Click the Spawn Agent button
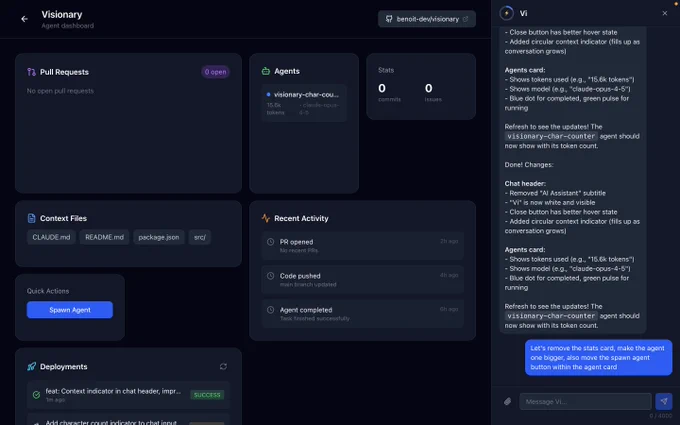Image resolution: width=680 pixels, height=425 pixels. pyautogui.click(x=70, y=310)
